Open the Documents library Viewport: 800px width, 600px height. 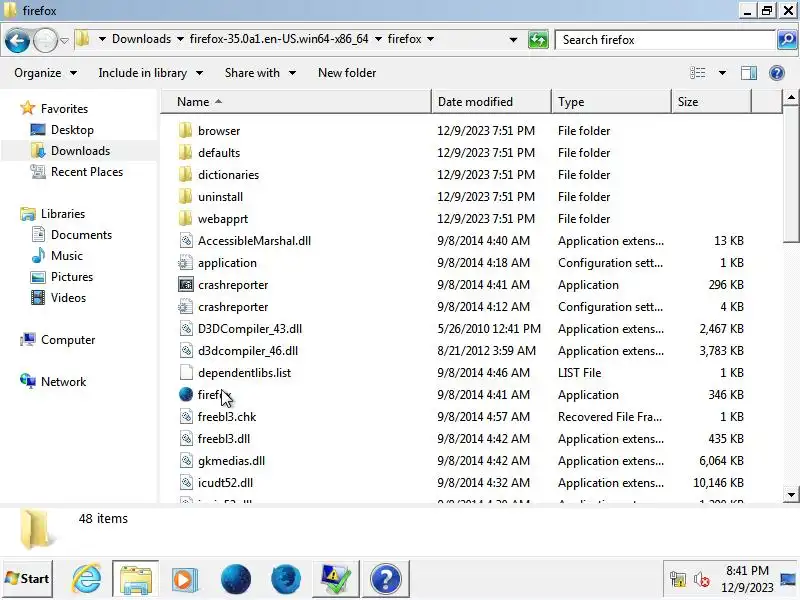click(81, 235)
